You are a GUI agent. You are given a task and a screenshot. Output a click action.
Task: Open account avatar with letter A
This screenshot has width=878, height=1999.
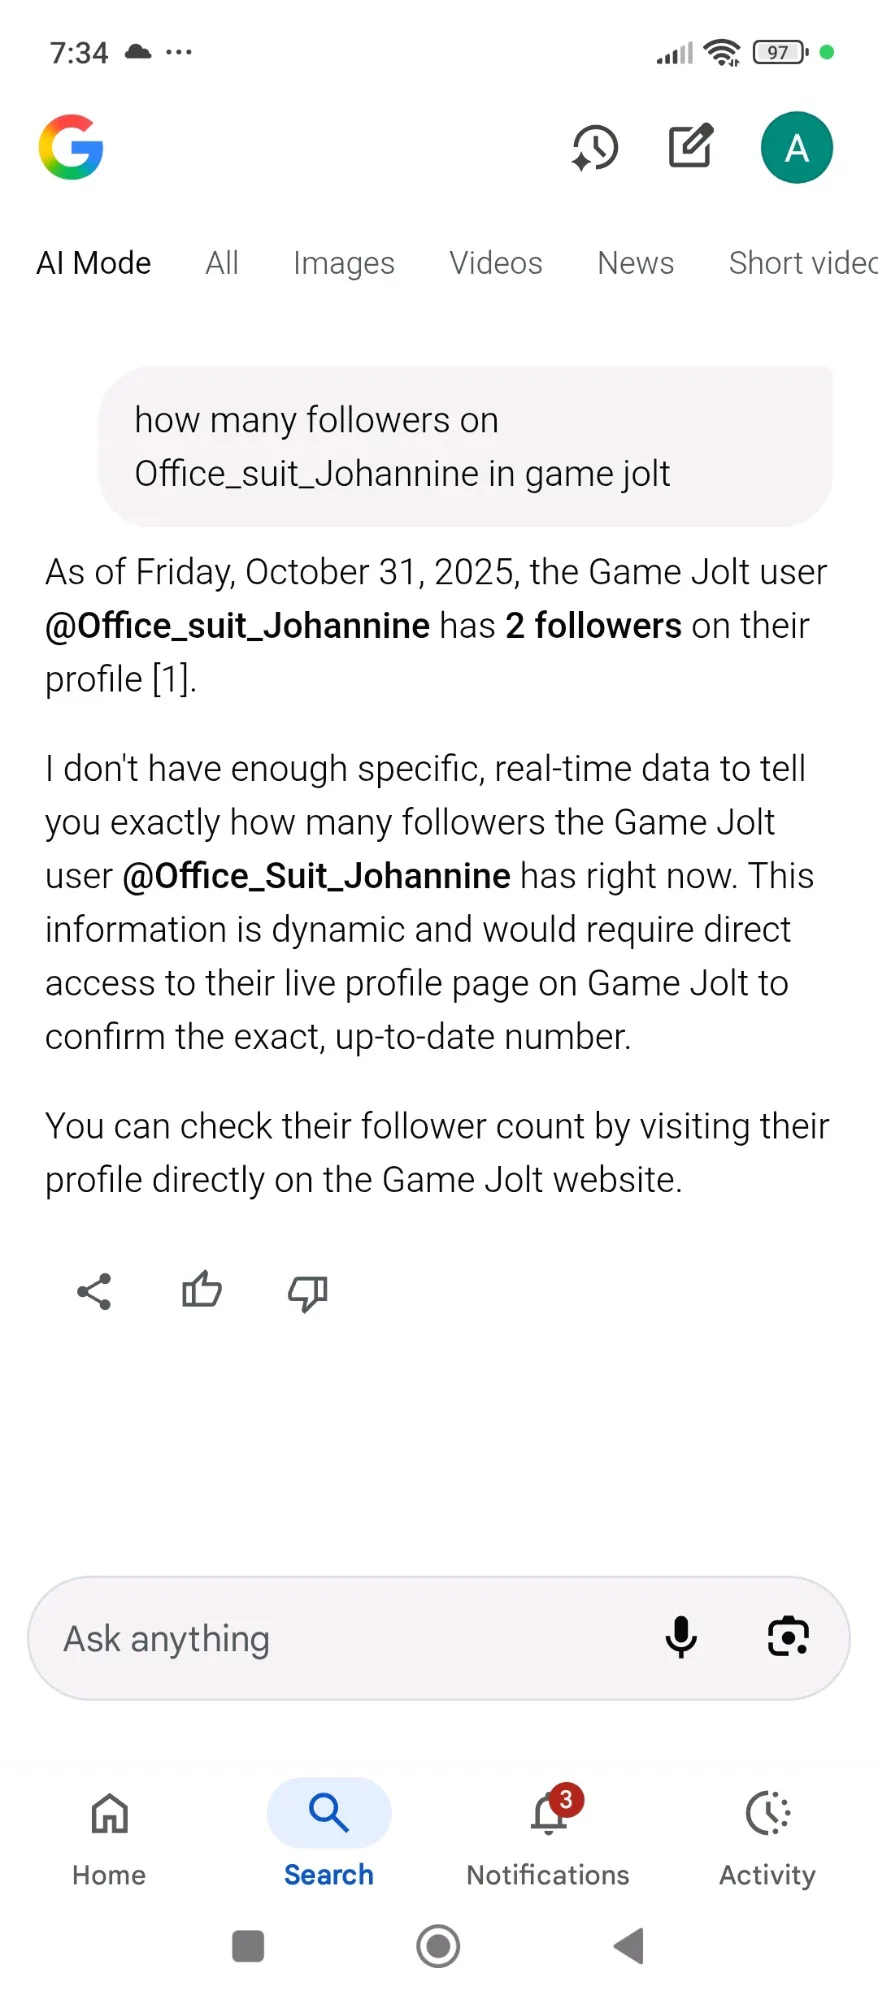(796, 148)
